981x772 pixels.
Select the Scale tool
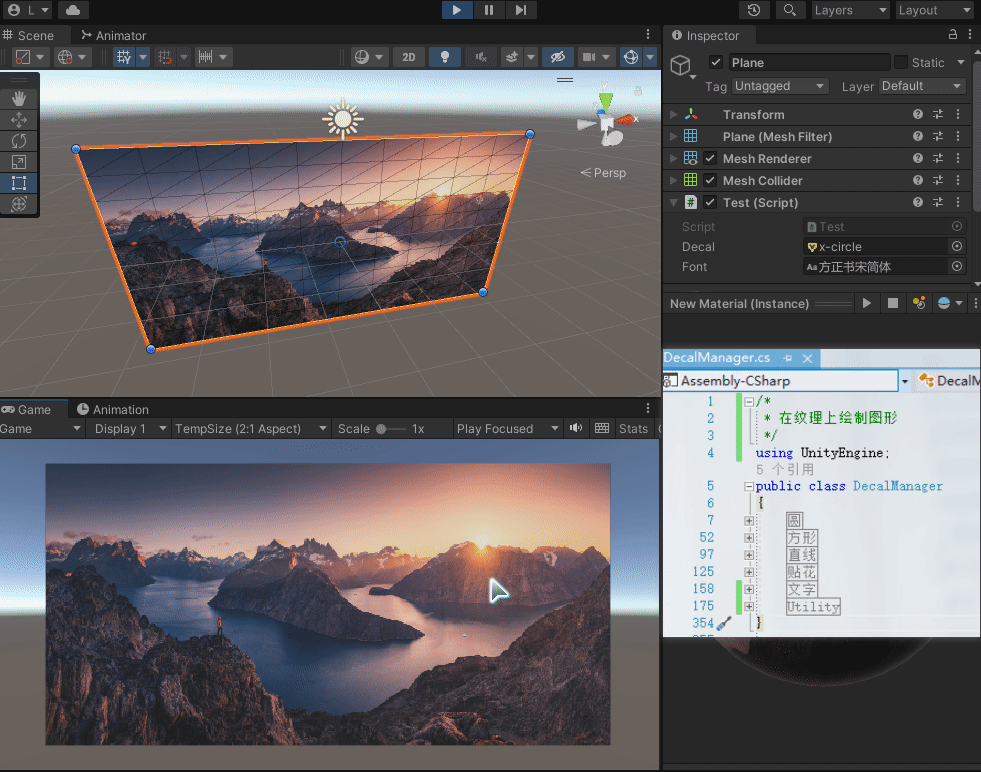point(19,162)
